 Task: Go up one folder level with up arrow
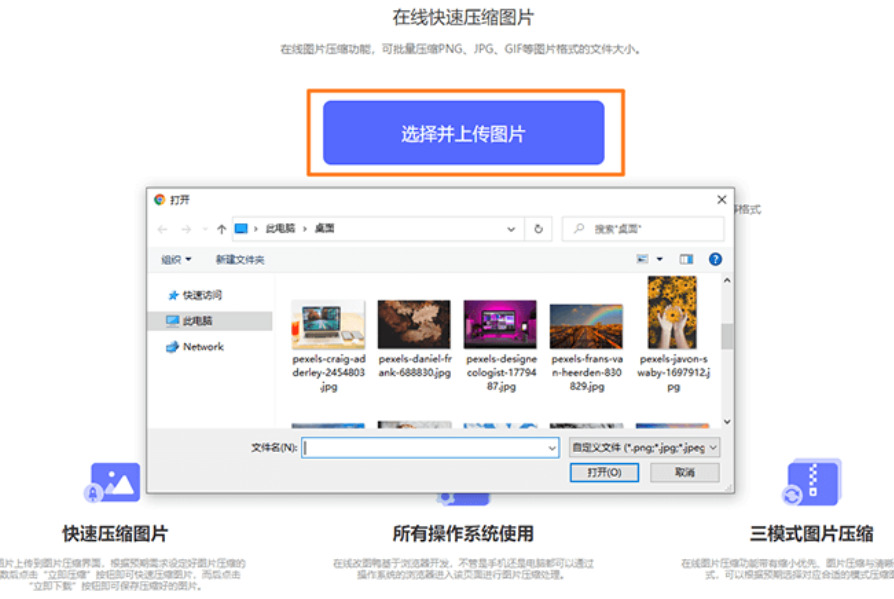tap(221, 229)
